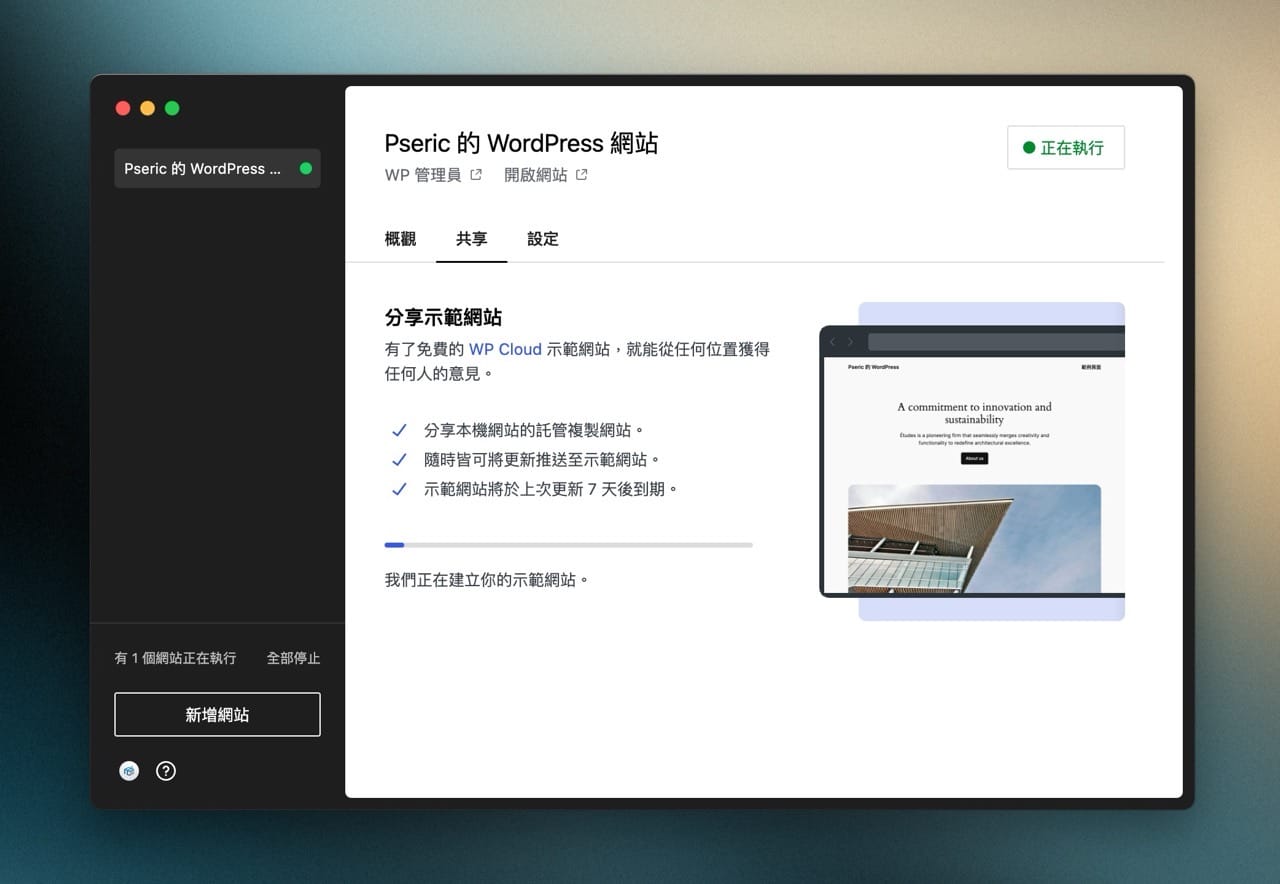Click the 新增網站 button
The image size is (1280, 884).
point(217,715)
